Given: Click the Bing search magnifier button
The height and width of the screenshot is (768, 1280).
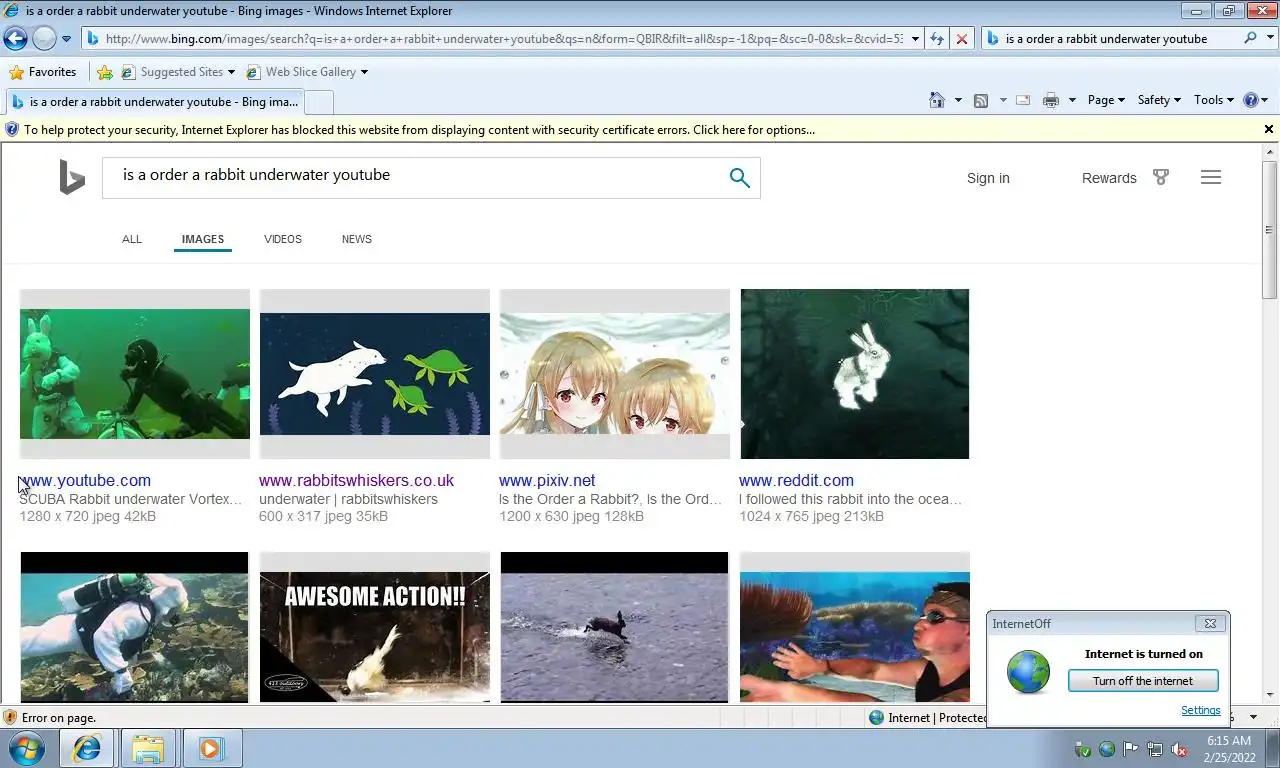Looking at the screenshot, I should [739, 178].
